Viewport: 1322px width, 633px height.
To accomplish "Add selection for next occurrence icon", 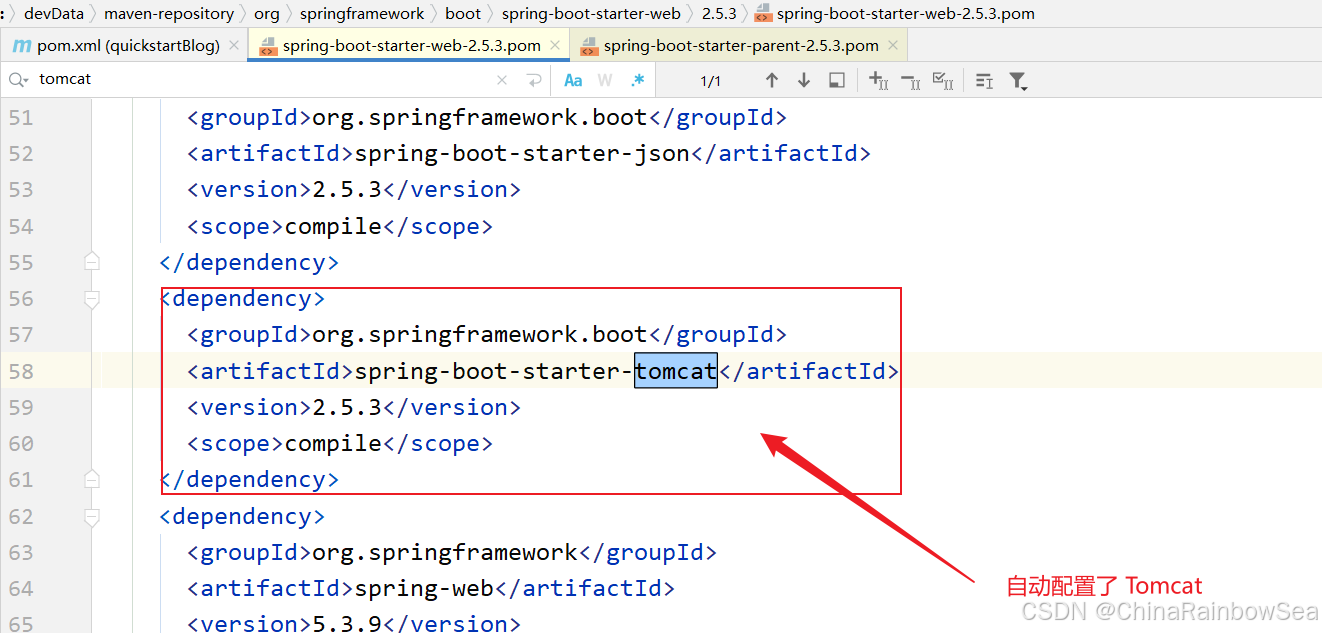I will pyautogui.click(x=878, y=80).
